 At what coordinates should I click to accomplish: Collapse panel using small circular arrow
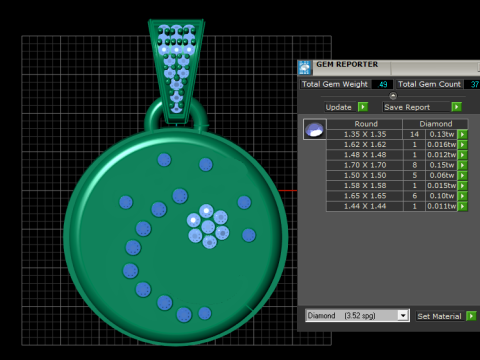(393, 96)
